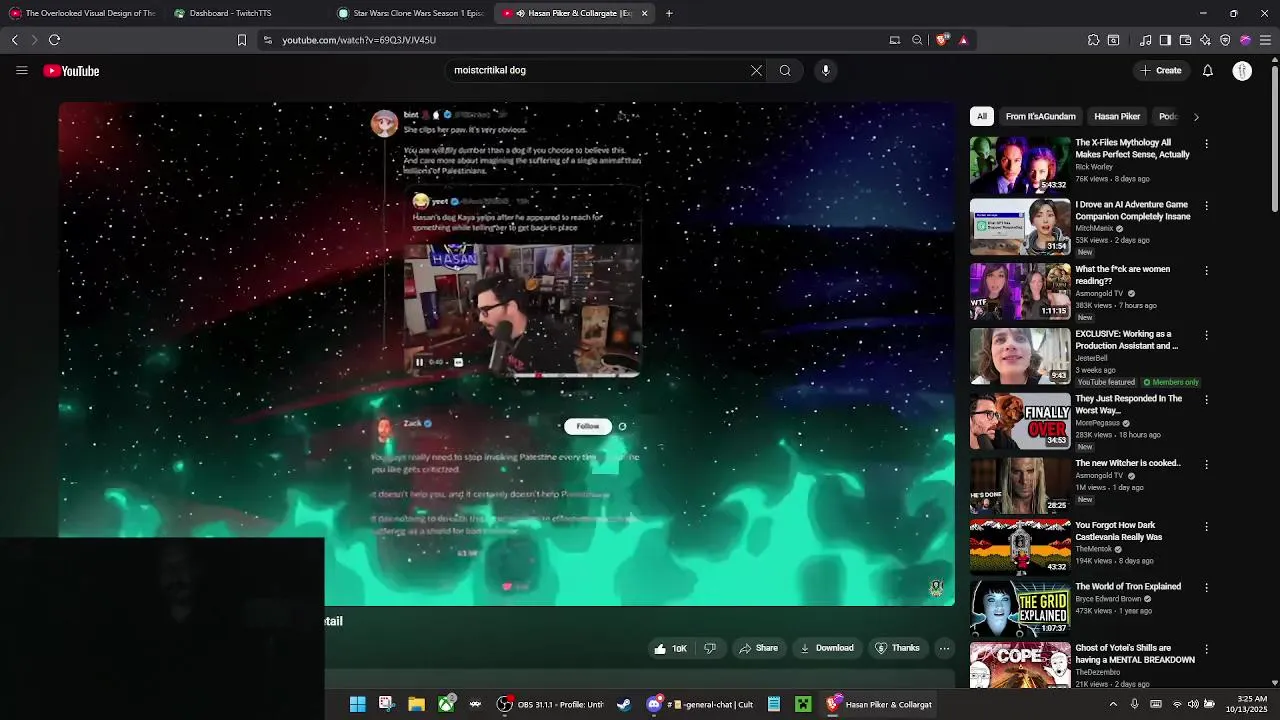Open options for women reading video

pos(1206,271)
